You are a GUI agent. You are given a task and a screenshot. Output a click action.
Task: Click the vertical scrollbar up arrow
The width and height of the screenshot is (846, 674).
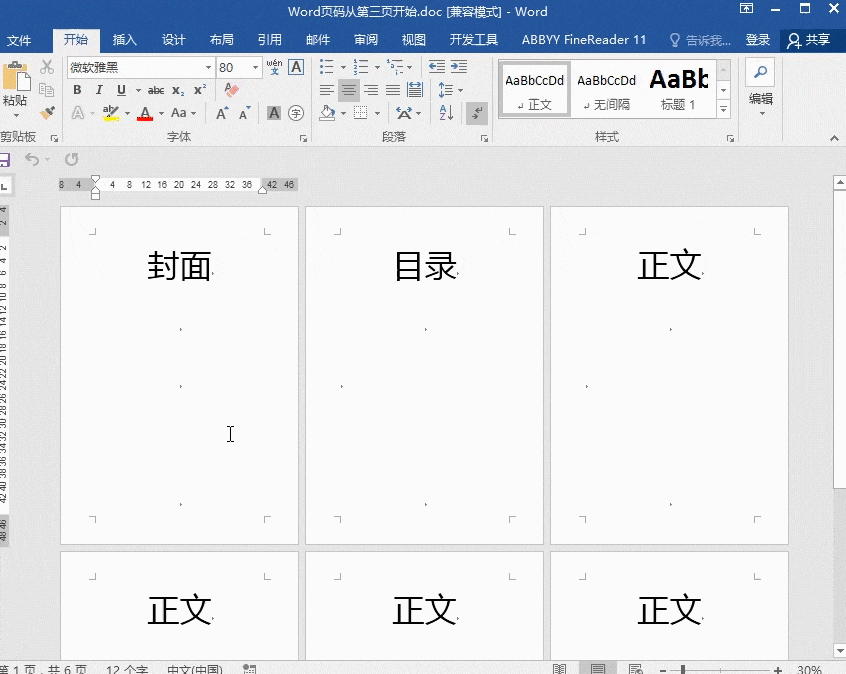pos(838,181)
